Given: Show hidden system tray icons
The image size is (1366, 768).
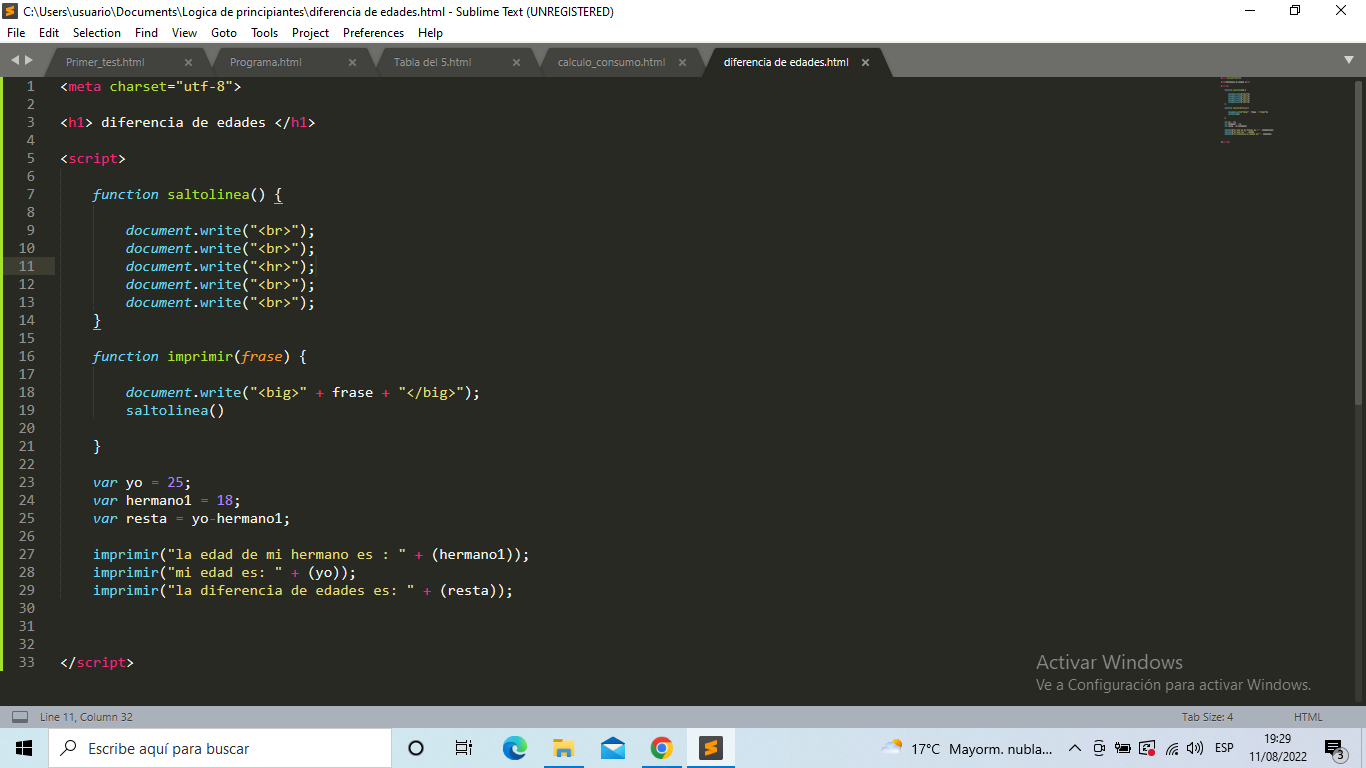Looking at the screenshot, I should click(x=1075, y=748).
